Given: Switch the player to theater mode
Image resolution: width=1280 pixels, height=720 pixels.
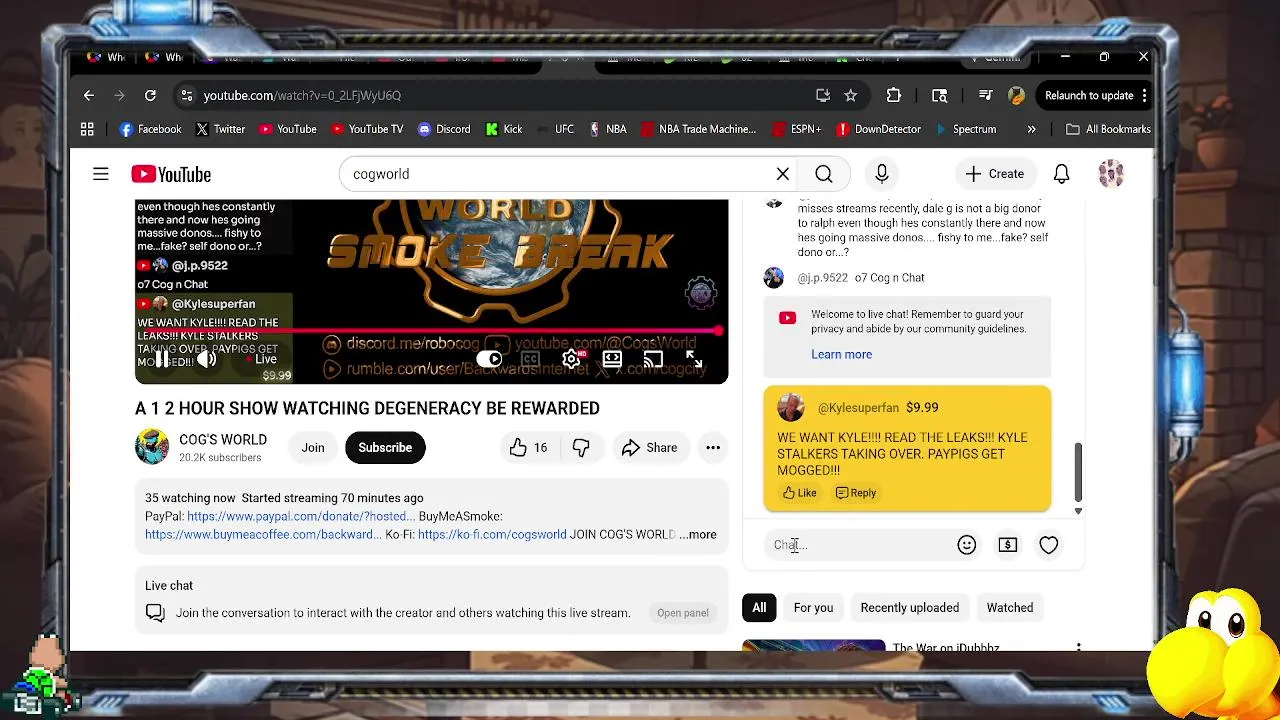Looking at the screenshot, I should pos(612,359).
